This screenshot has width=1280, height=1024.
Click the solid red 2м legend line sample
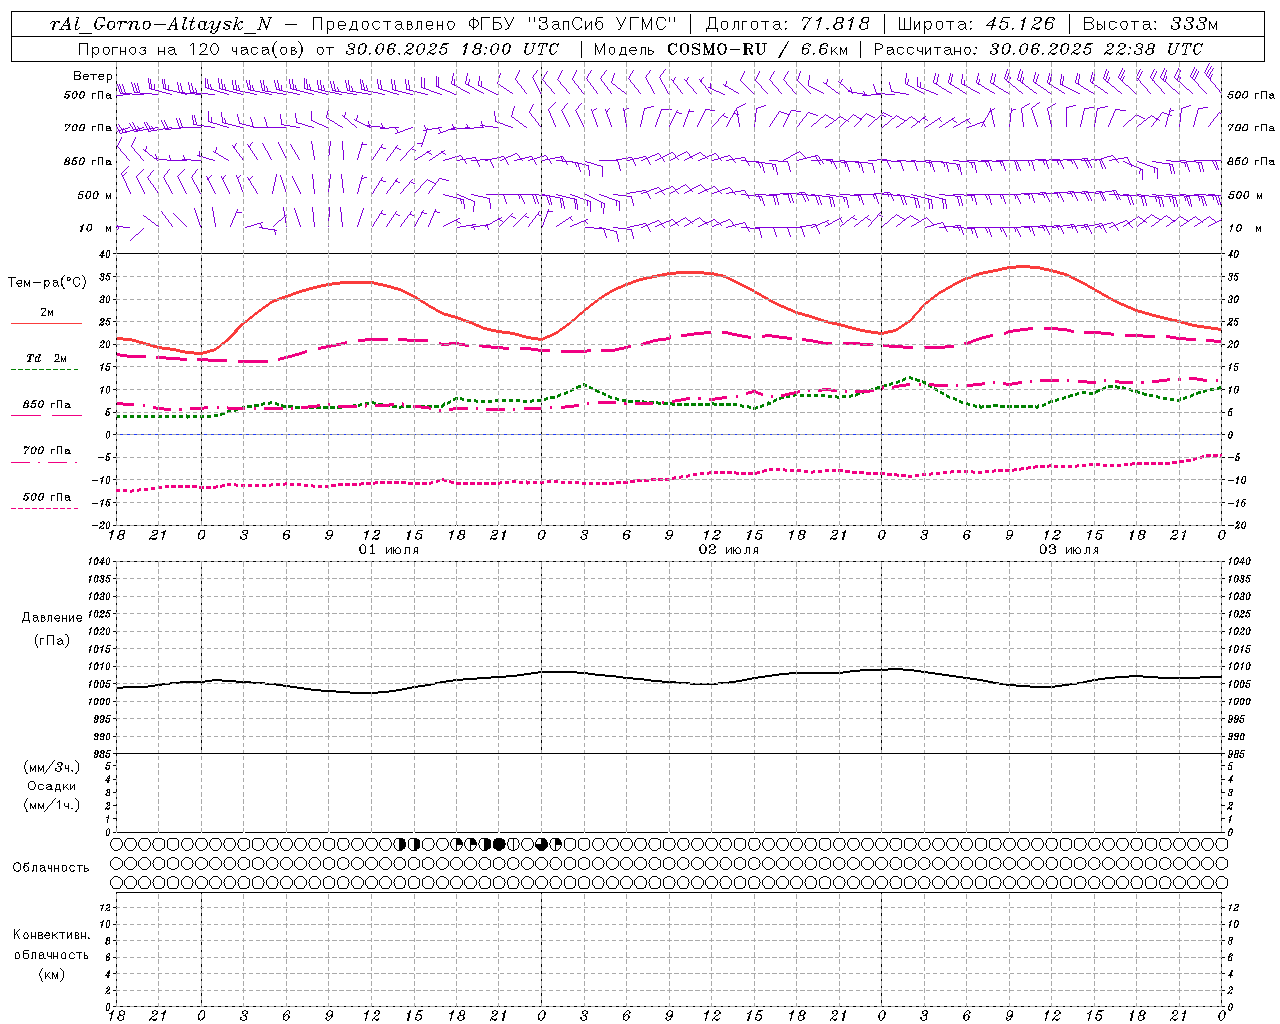(46, 324)
